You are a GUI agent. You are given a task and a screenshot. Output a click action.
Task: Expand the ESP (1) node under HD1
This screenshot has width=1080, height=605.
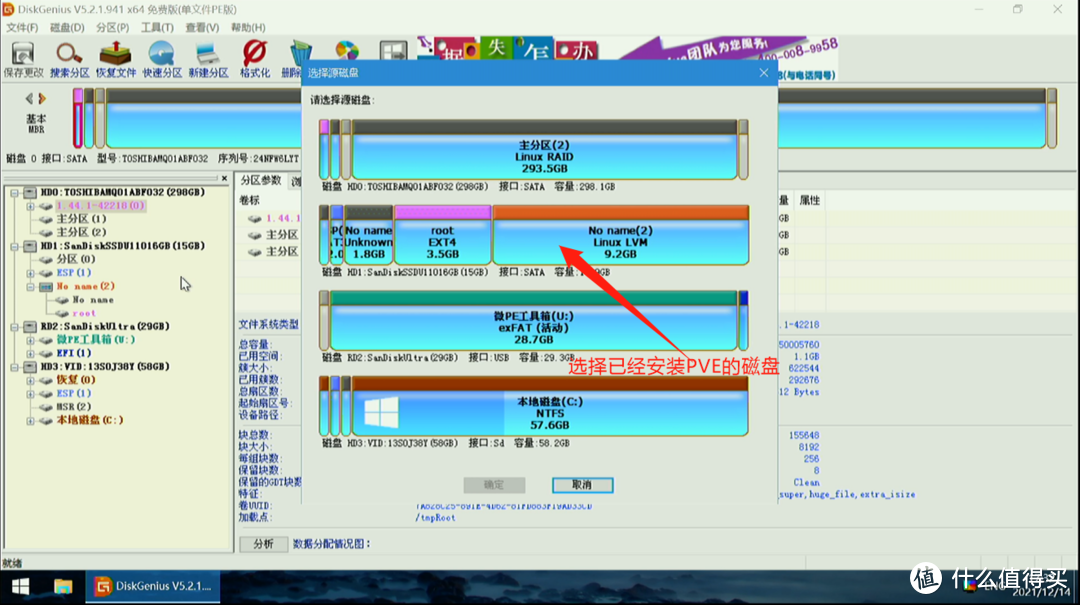[x=30, y=273]
